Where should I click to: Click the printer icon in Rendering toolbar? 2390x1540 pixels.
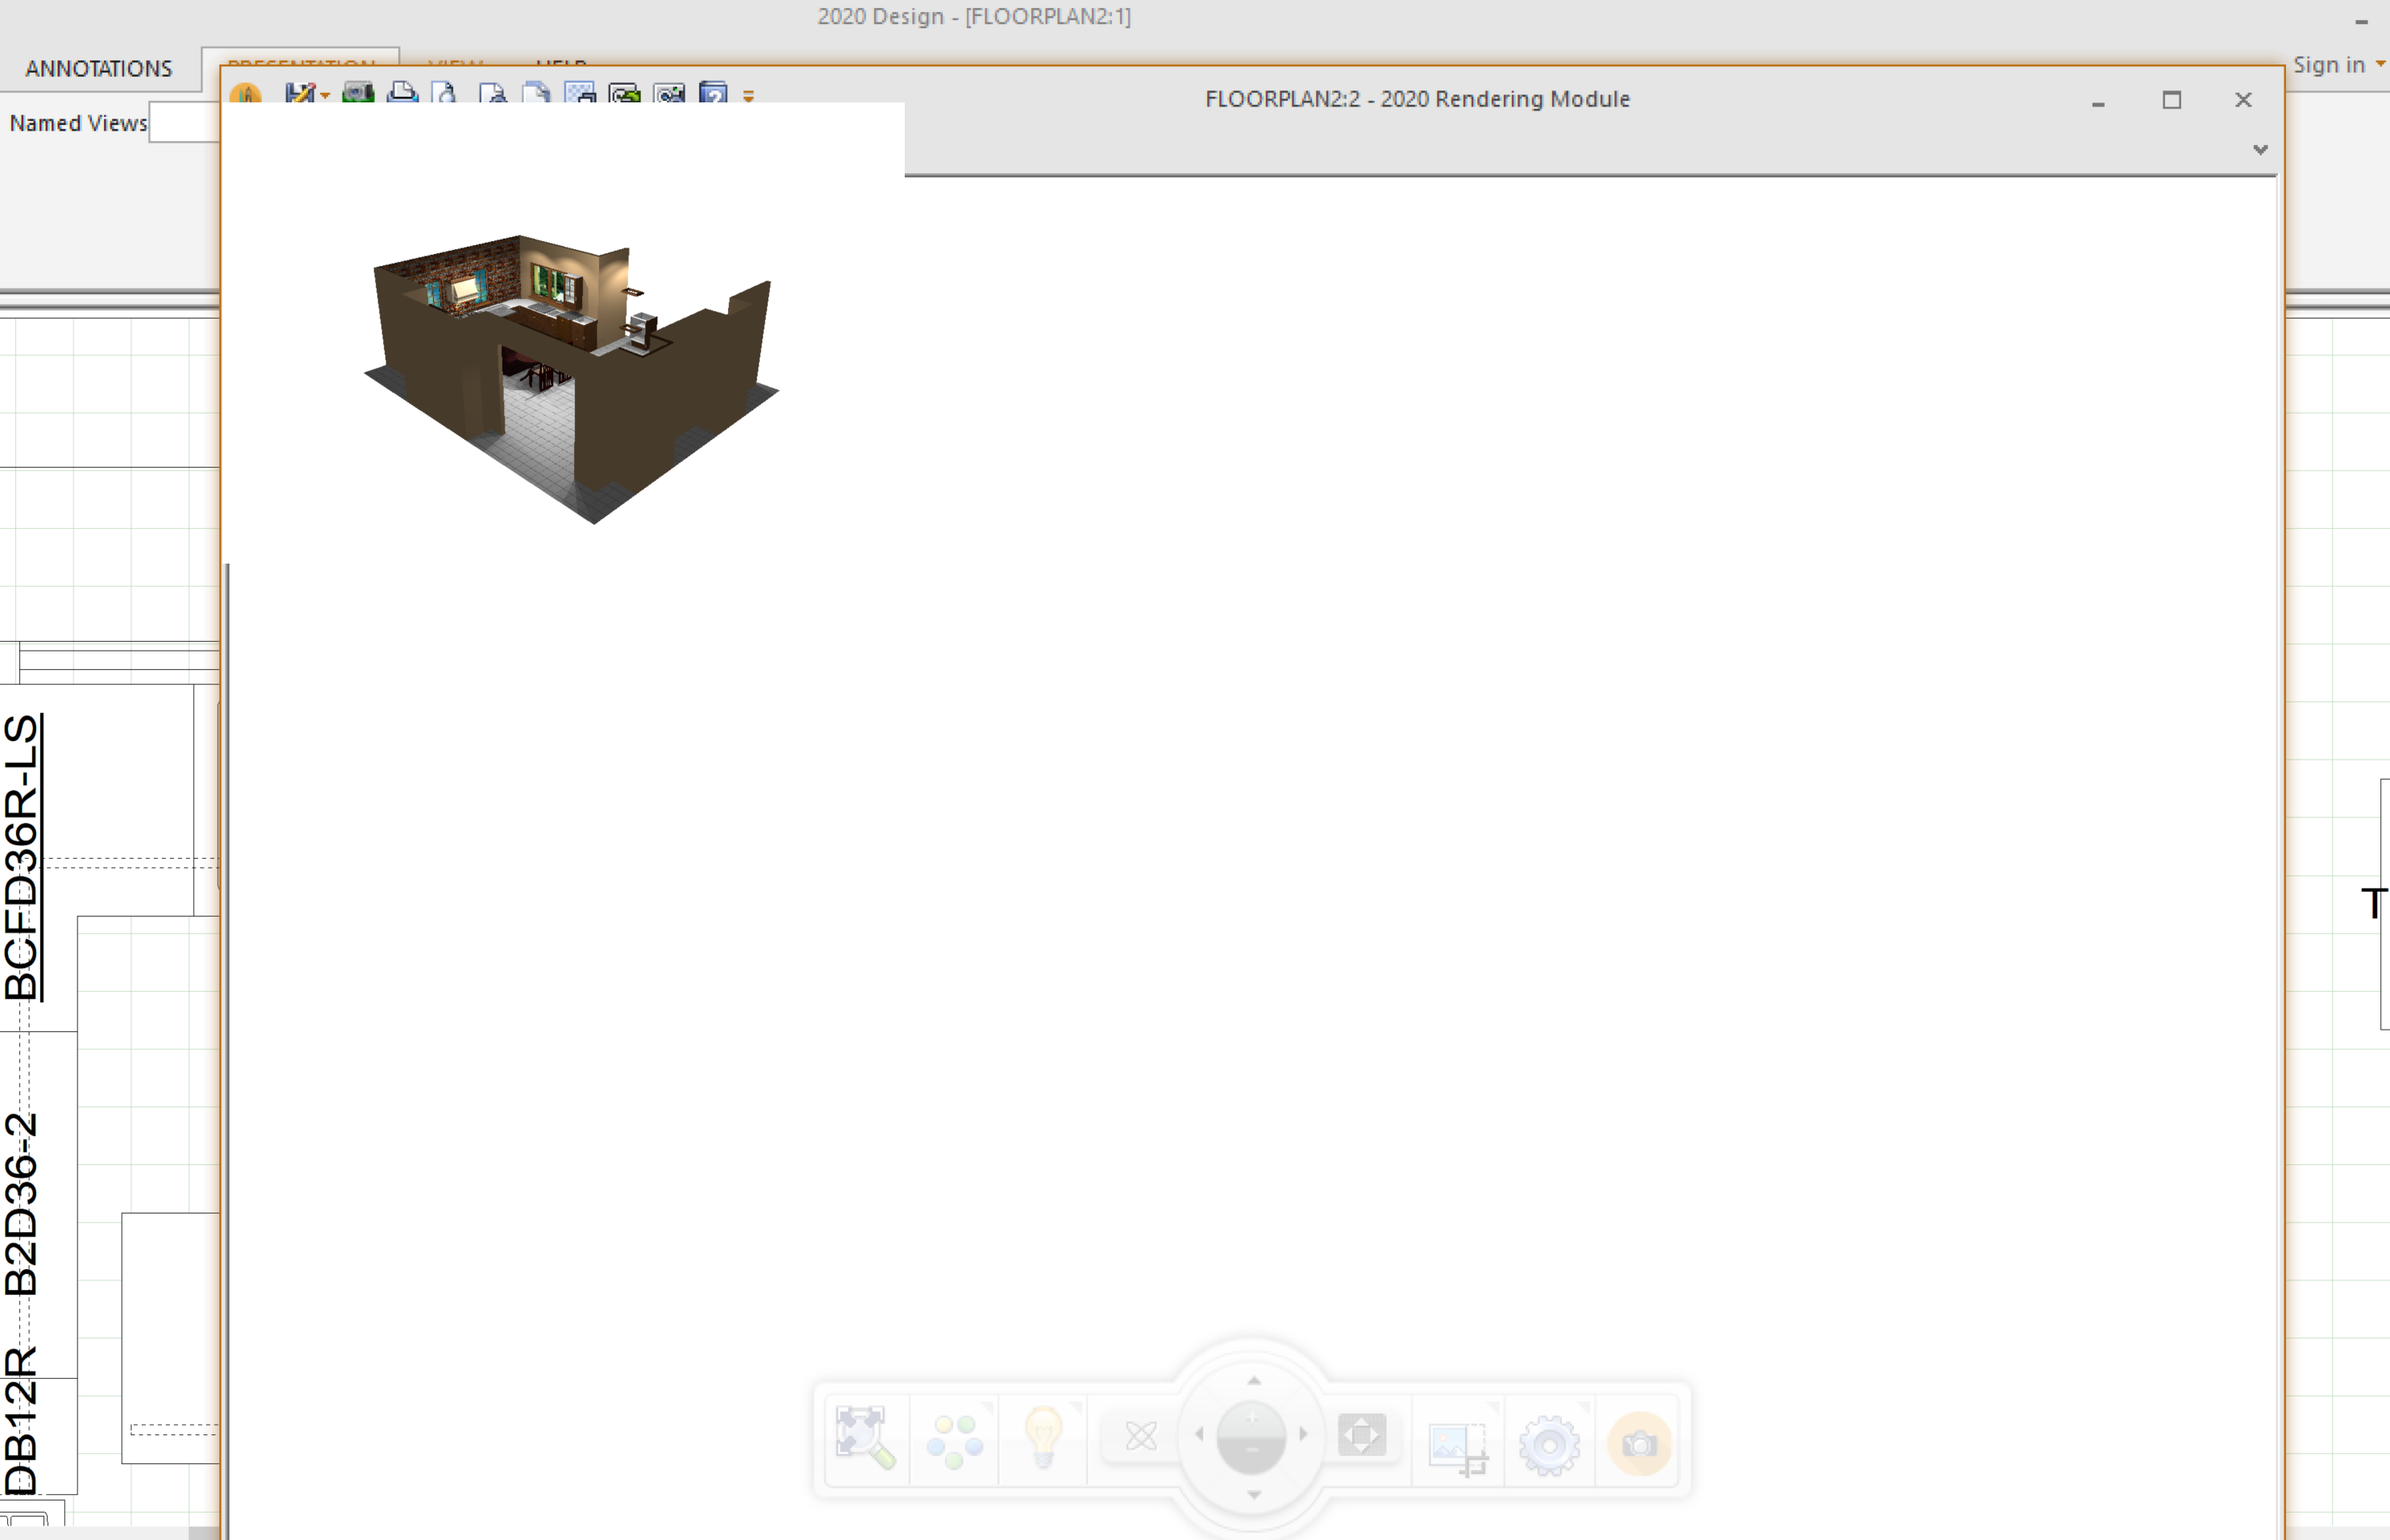click(402, 93)
